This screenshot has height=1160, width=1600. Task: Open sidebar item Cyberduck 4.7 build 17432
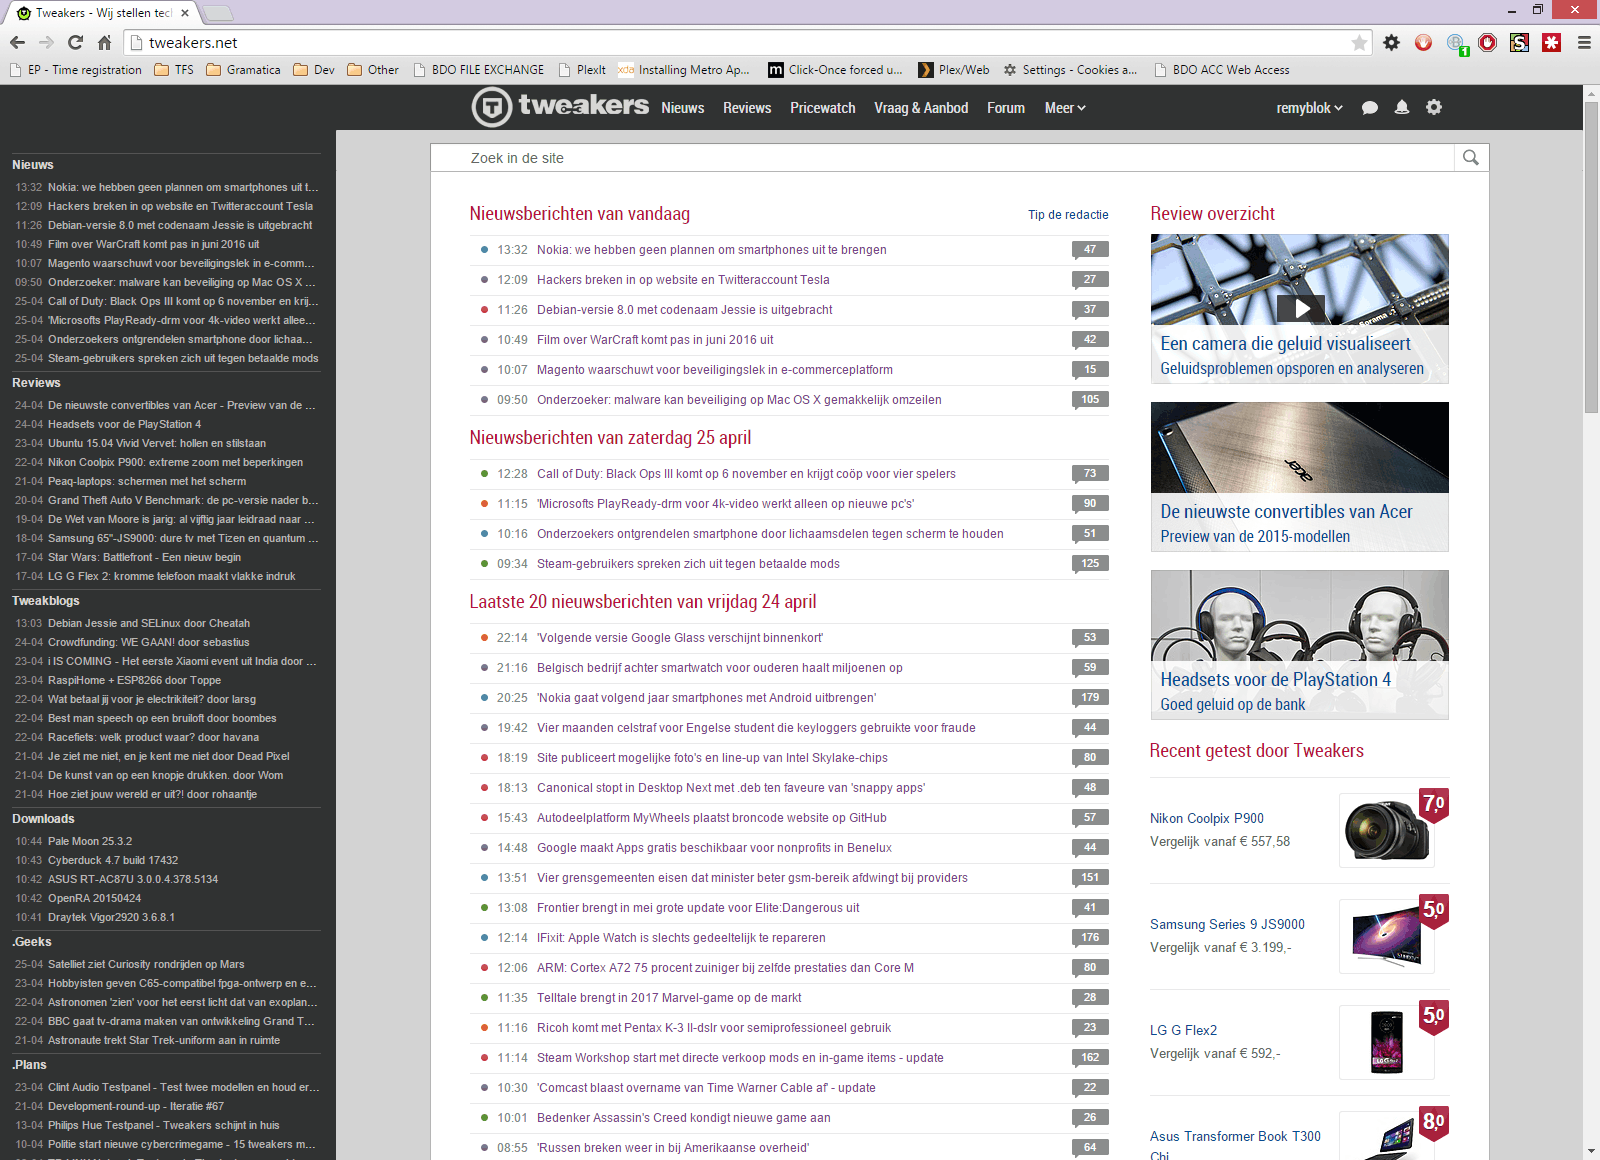[x=113, y=860]
